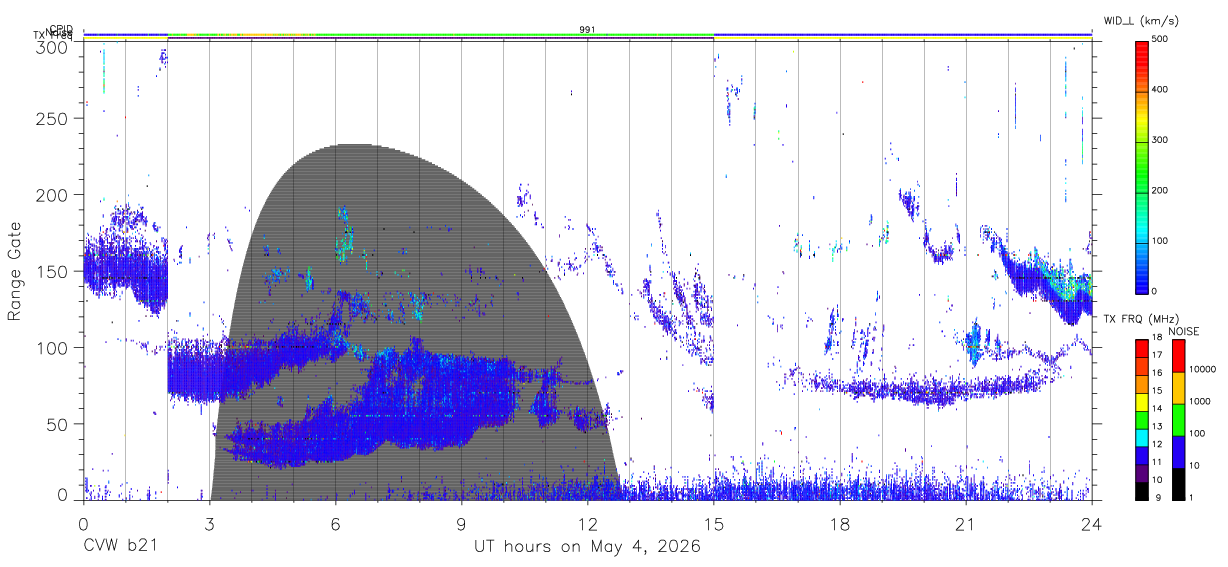Viewport: 1228px width, 567px height.
Task: Click the blue 11–12 MHz swatch in TX FRQ legend
Action: [x=1141, y=455]
